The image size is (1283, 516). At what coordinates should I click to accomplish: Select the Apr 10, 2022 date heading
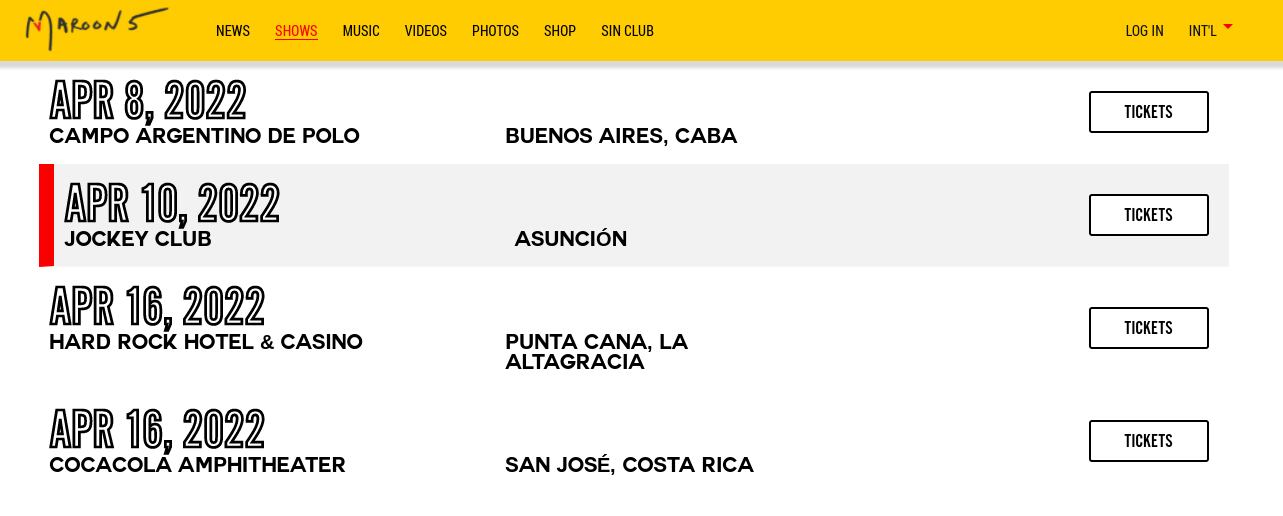point(172,204)
